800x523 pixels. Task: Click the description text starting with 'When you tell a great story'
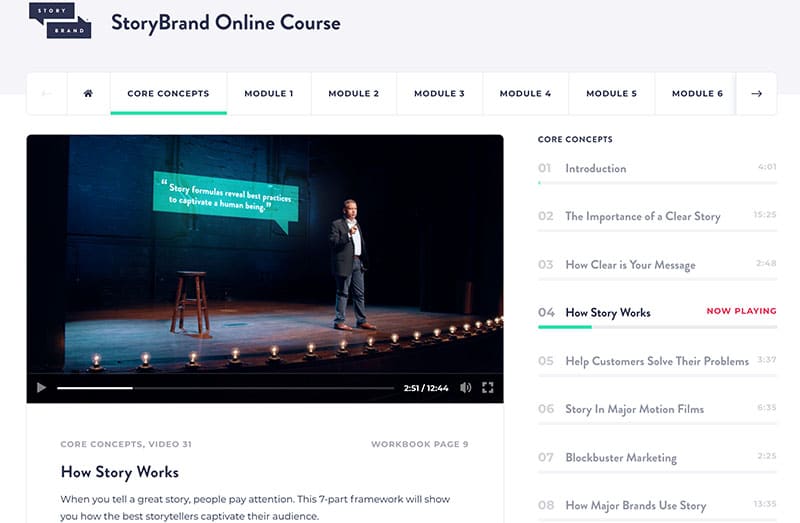255,508
